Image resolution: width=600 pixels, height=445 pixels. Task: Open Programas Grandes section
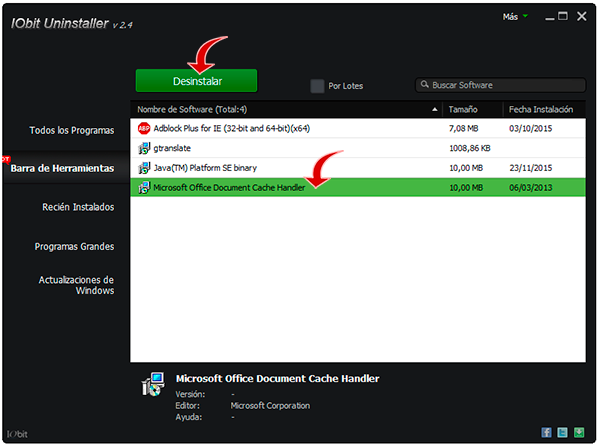(x=74, y=246)
